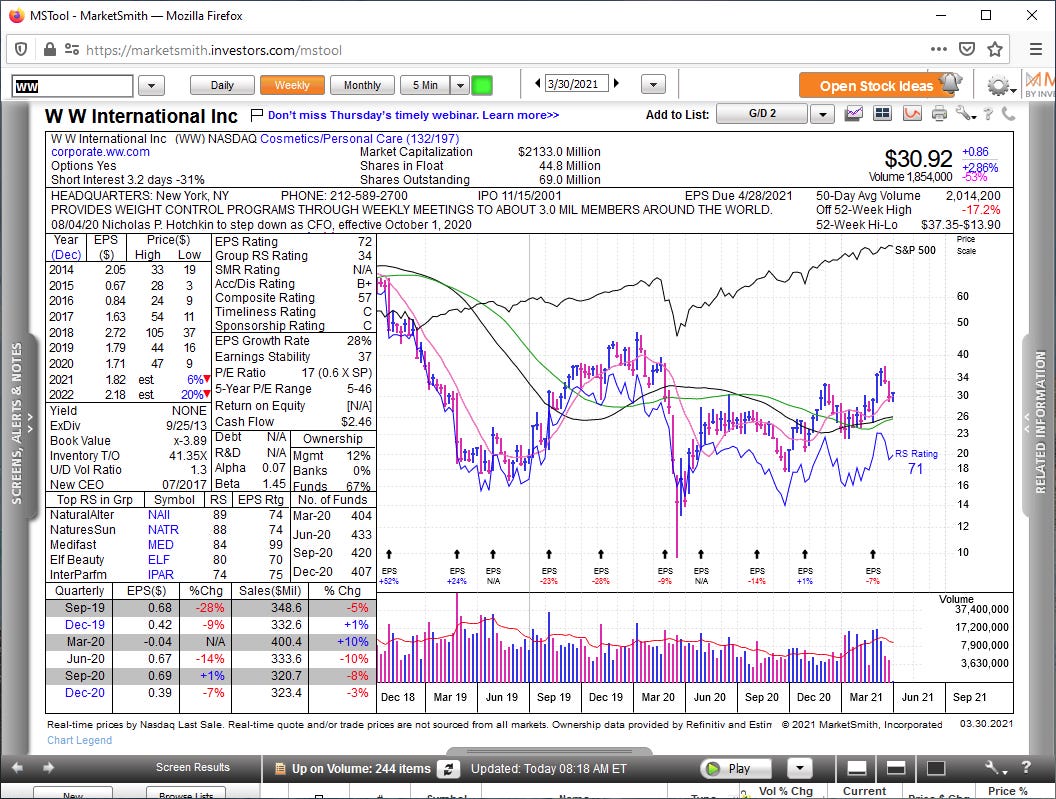Screen dimensions: 1056x799
Task: Go to previous date with left arrow
Action: click(537, 84)
